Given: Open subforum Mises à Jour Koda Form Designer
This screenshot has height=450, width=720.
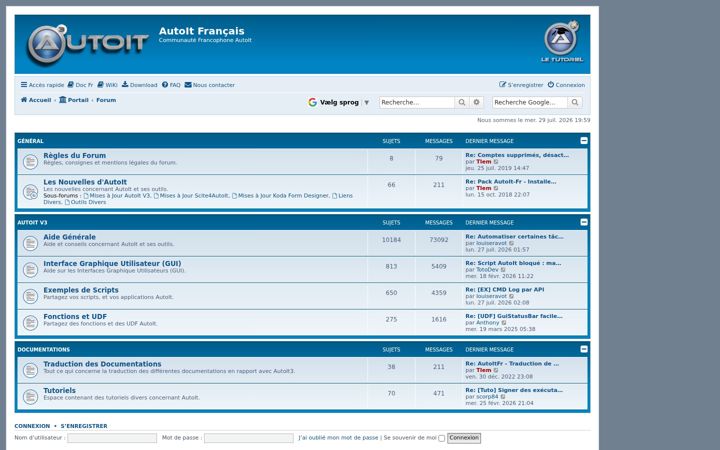Looking at the screenshot, I should (x=281, y=196).
